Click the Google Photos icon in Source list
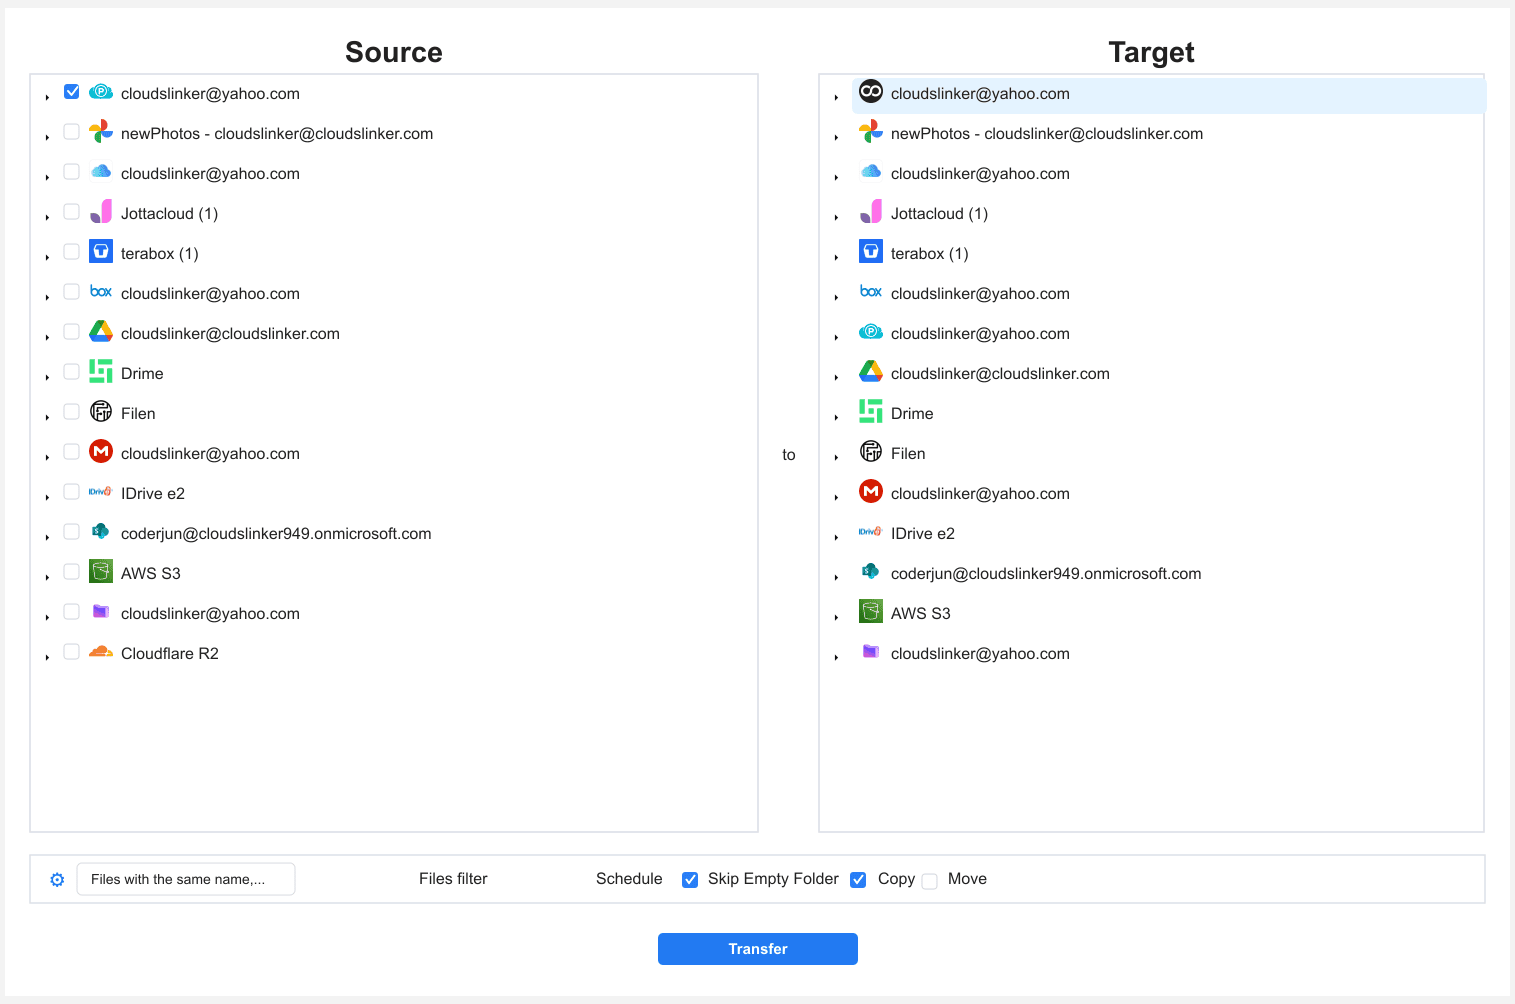Viewport: 1515px width, 1004px height. [101, 132]
